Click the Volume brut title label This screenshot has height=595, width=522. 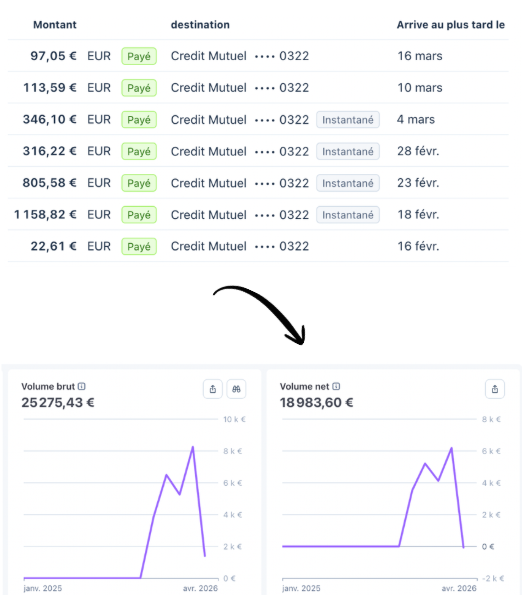click(48, 387)
